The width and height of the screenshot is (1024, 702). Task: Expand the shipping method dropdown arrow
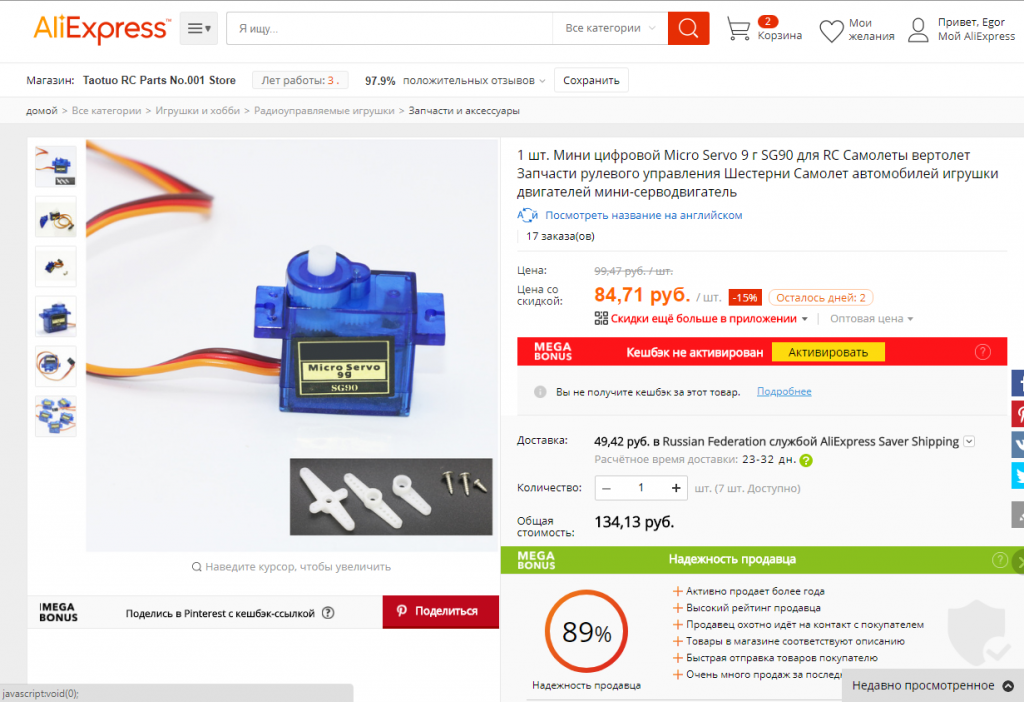(x=969, y=441)
